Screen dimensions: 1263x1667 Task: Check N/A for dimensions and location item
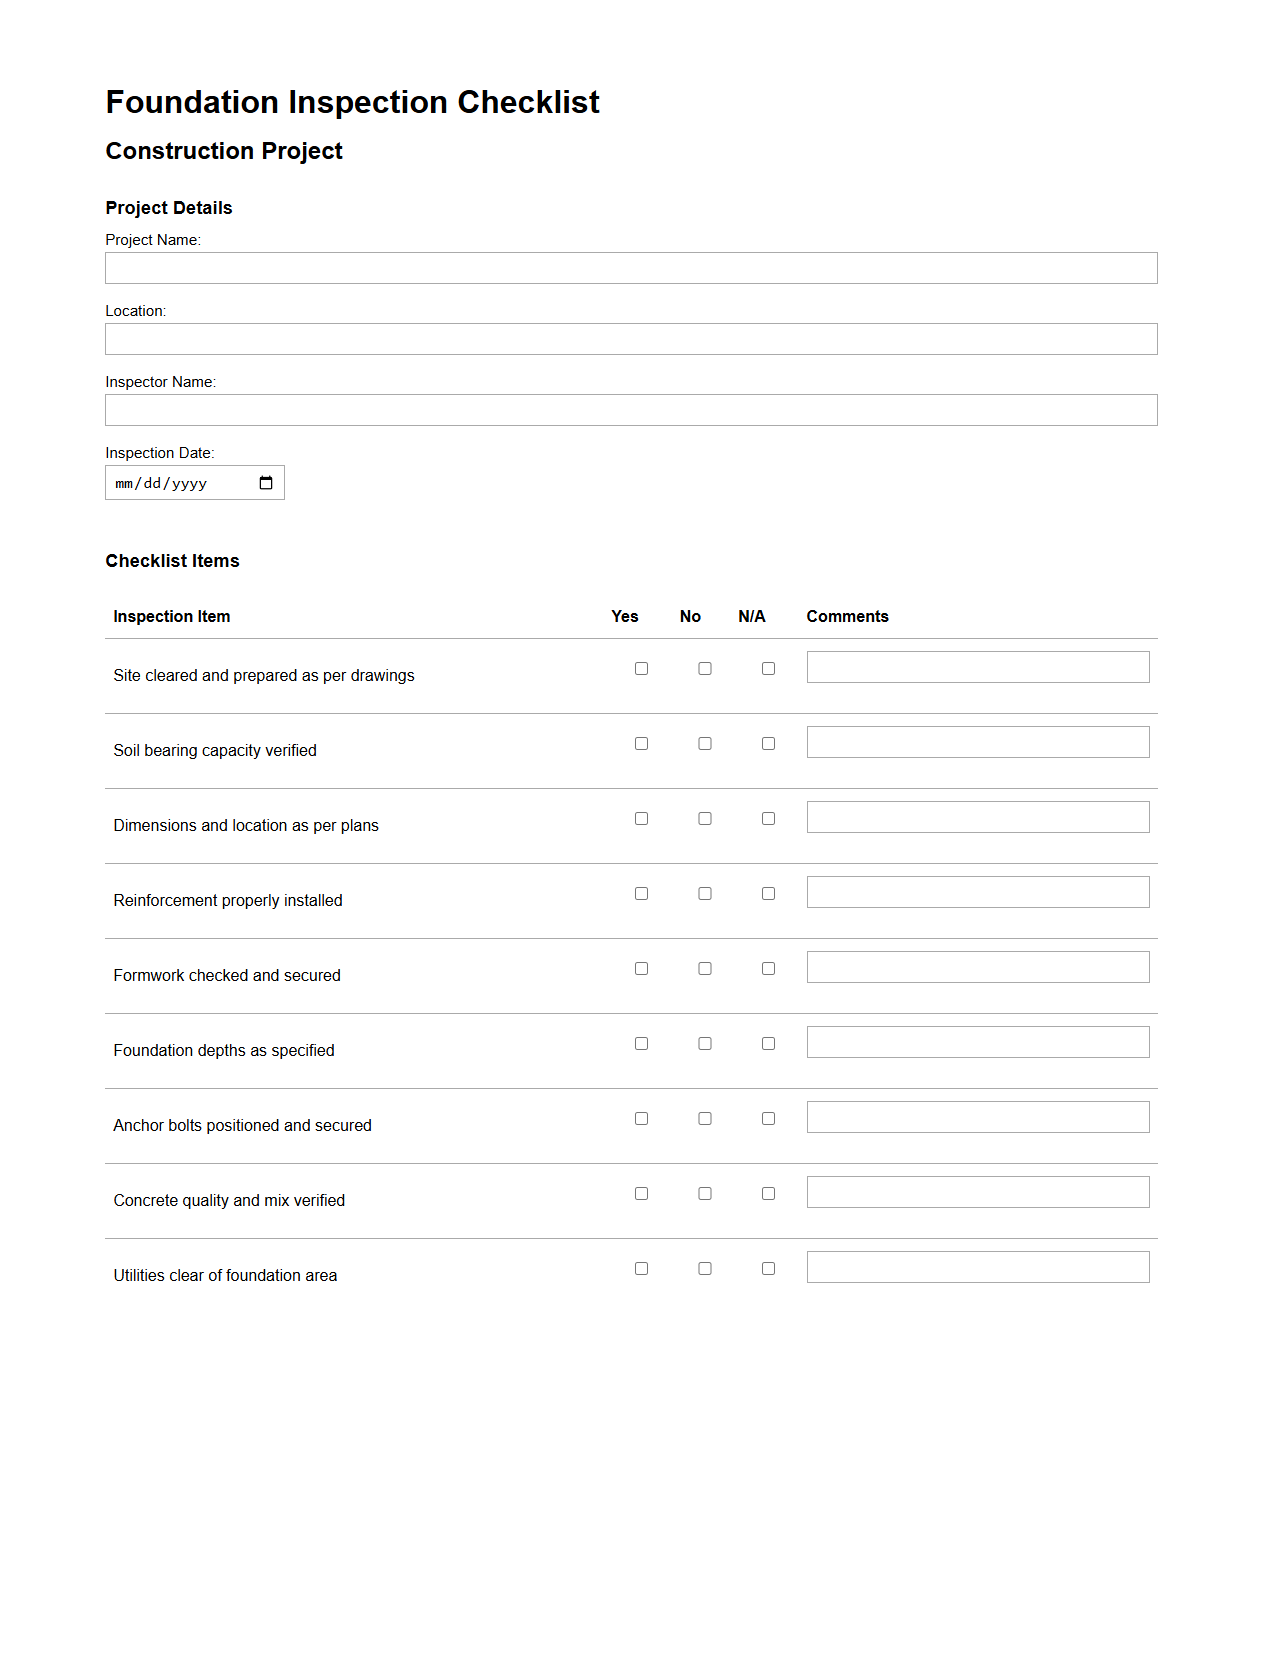768,817
